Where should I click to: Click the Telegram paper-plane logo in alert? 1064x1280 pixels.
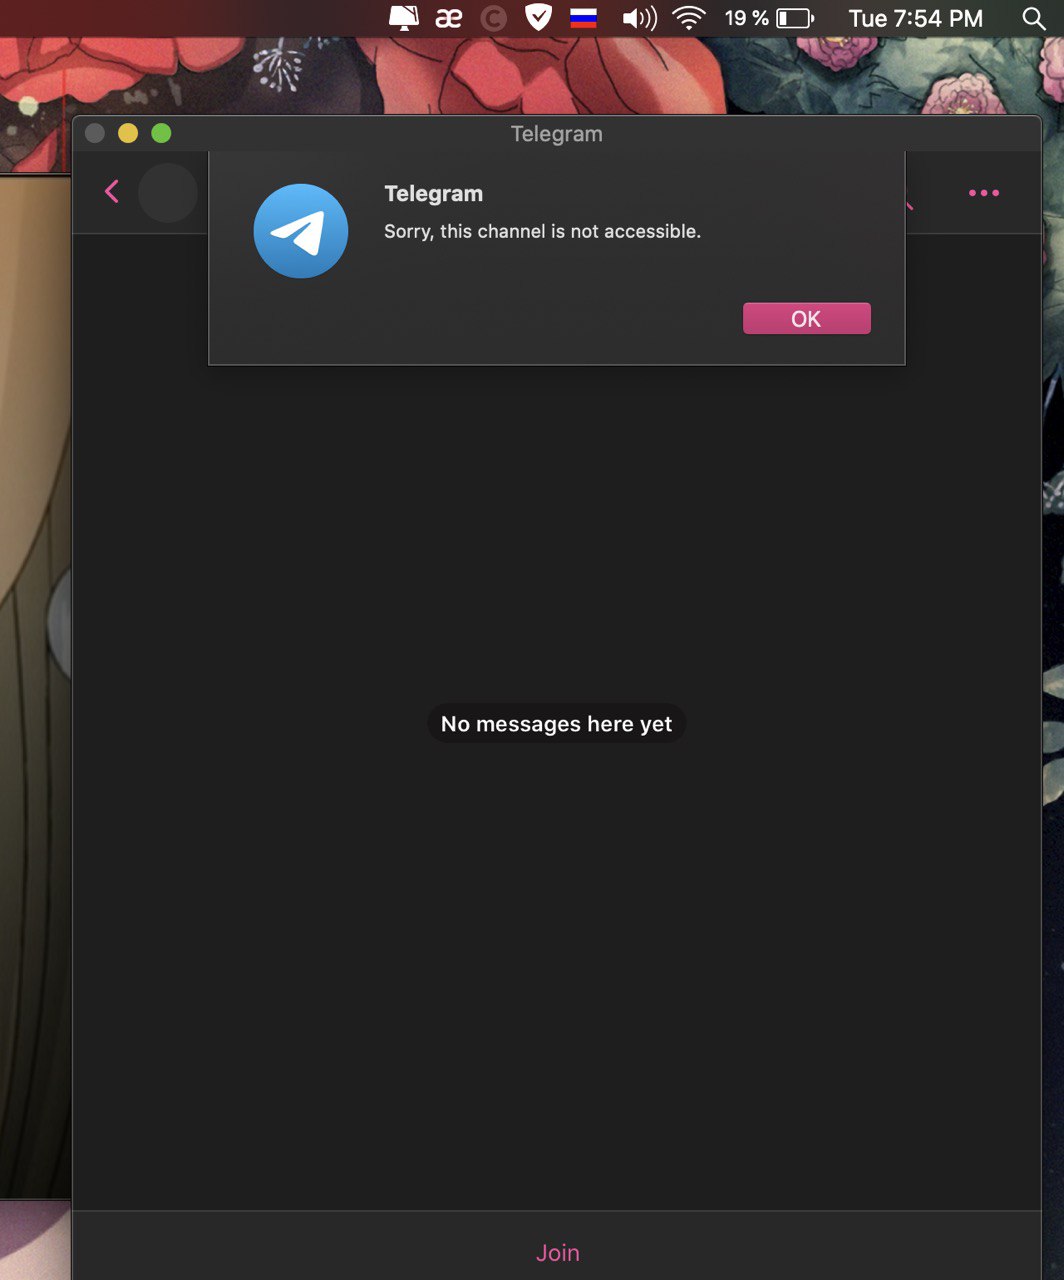301,231
